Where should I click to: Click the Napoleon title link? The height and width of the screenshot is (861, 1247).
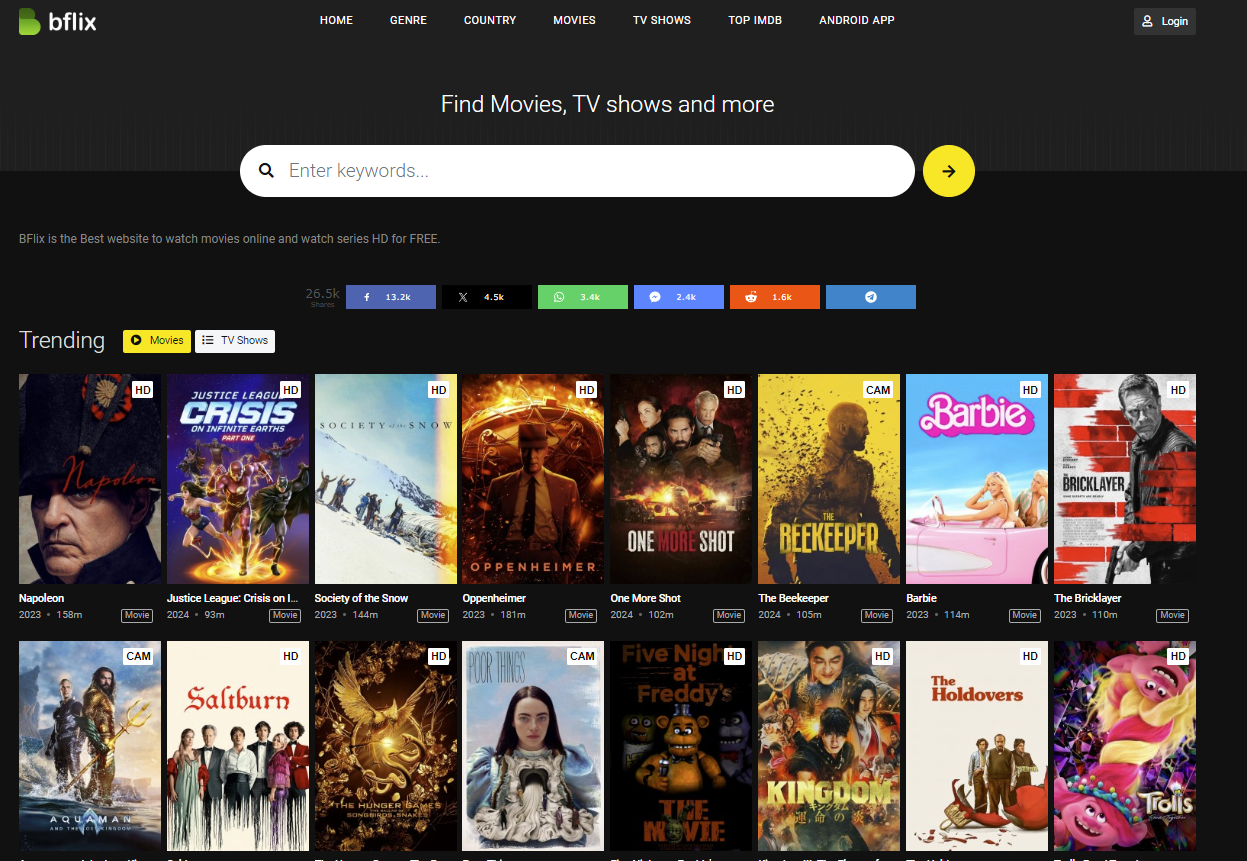coord(41,598)
